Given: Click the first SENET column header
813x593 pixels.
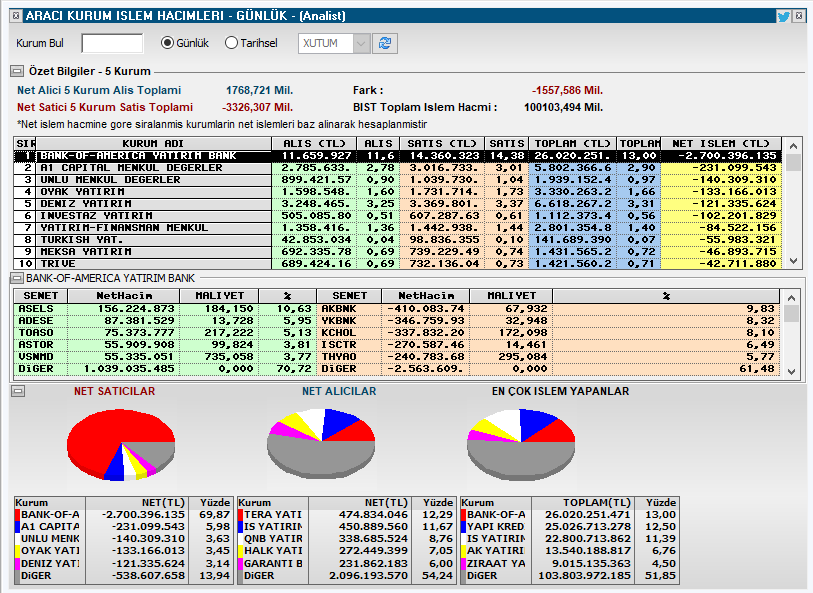Looking at the screenshot, I should click(40, 295).
